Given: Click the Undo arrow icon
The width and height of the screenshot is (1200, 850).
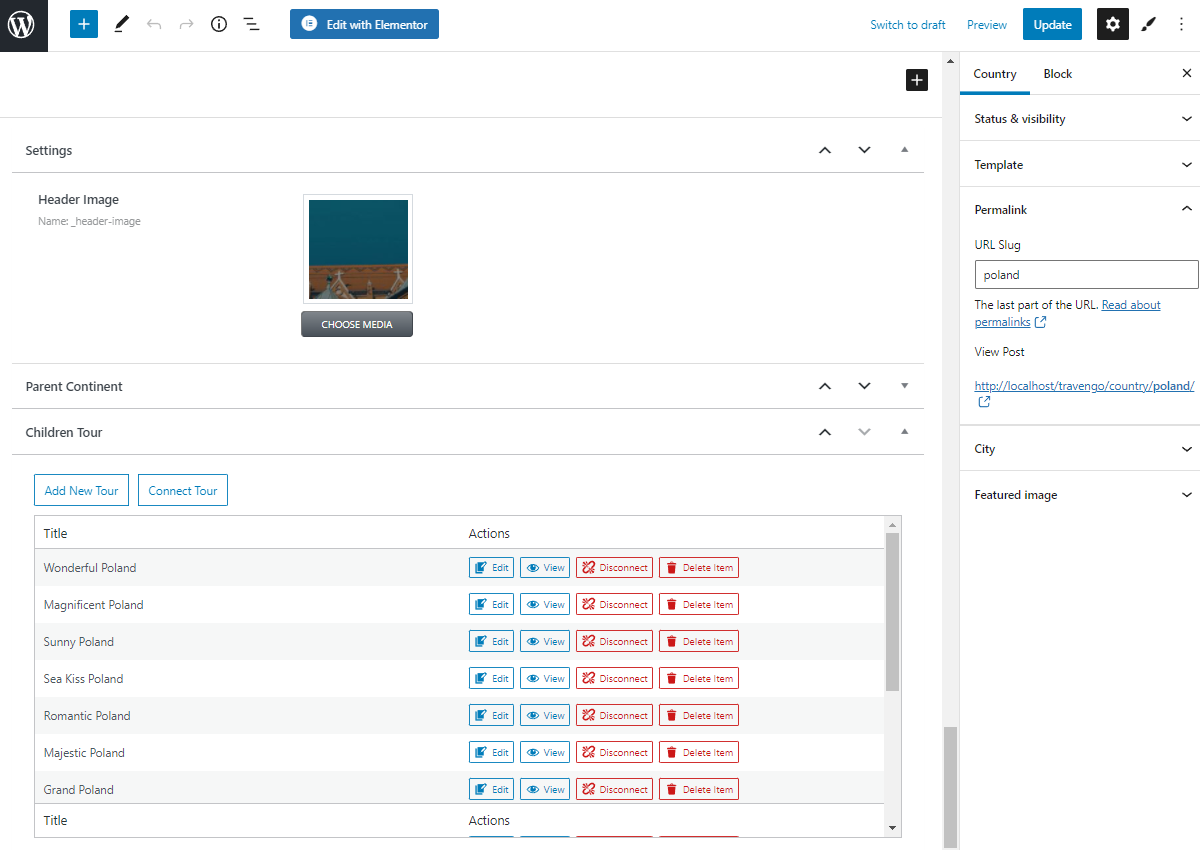Looking at the screenshot, I should (x=155, y=23).
